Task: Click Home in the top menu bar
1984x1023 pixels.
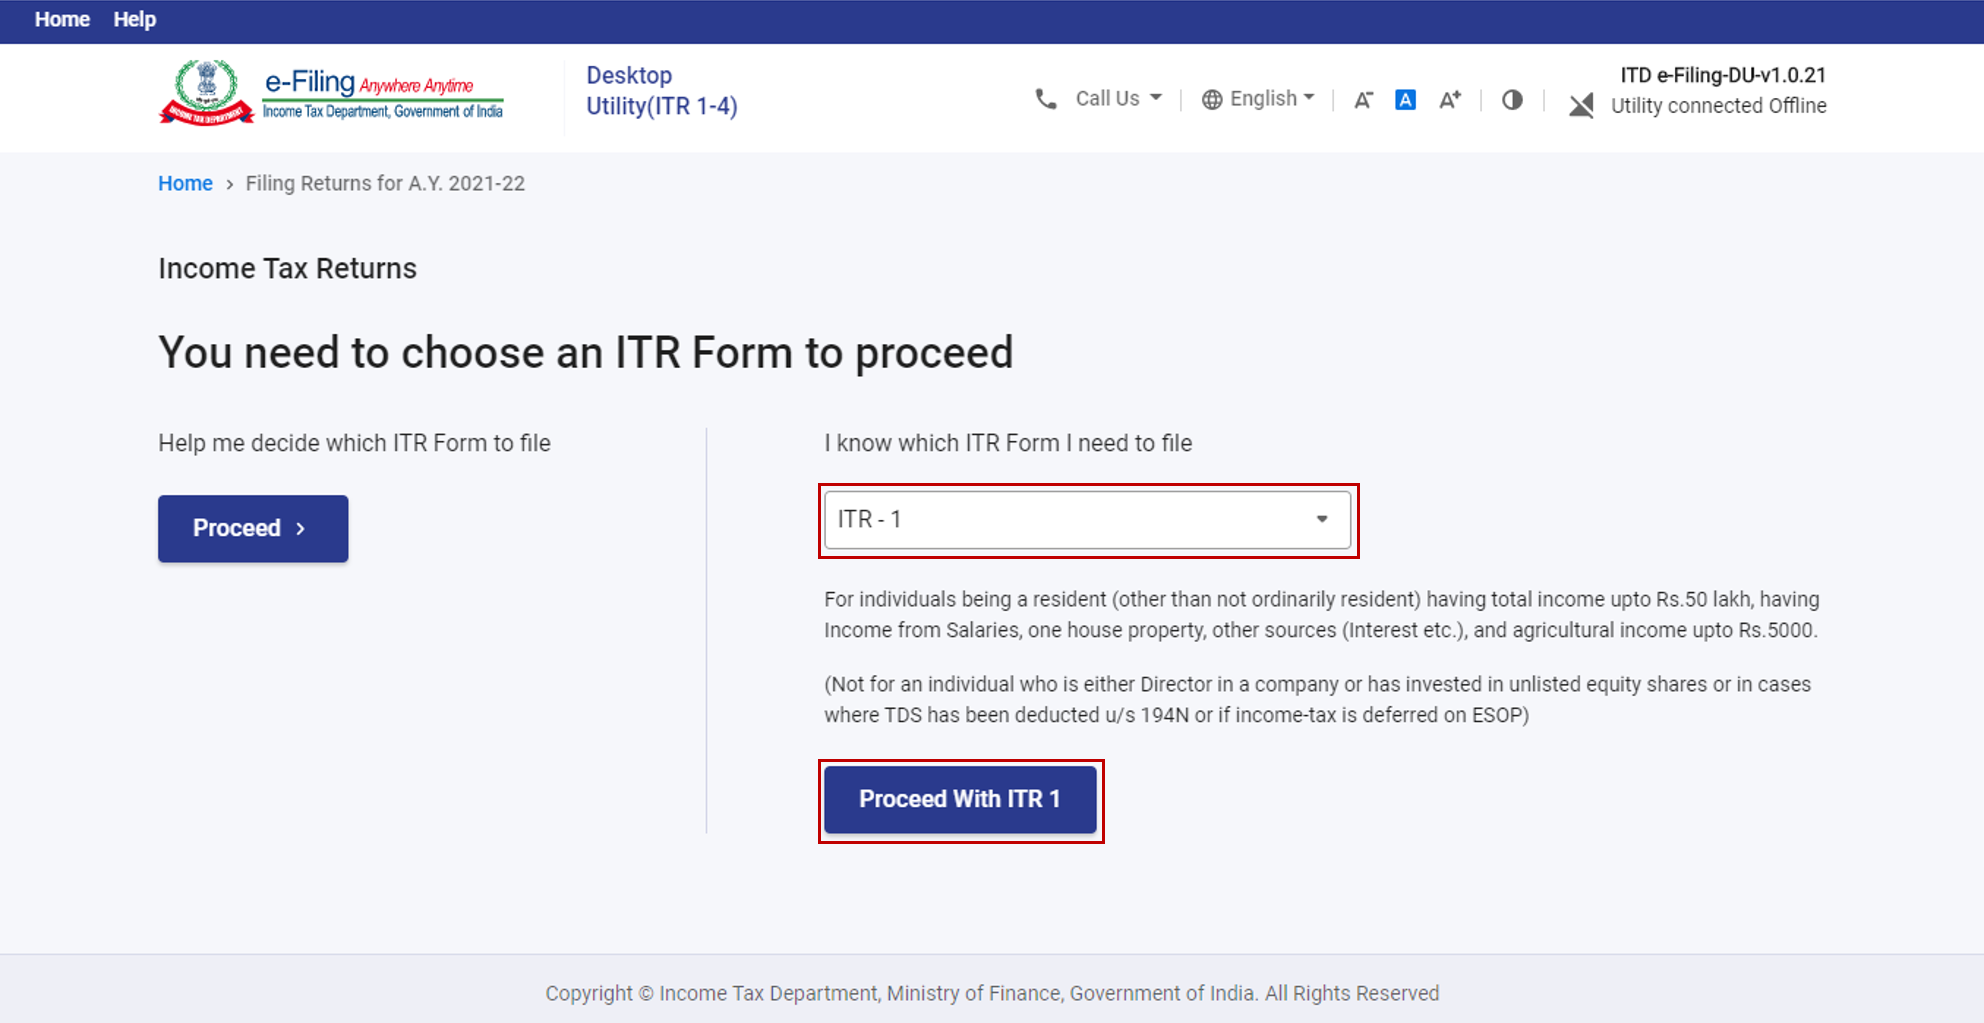Action: (62, 20)
